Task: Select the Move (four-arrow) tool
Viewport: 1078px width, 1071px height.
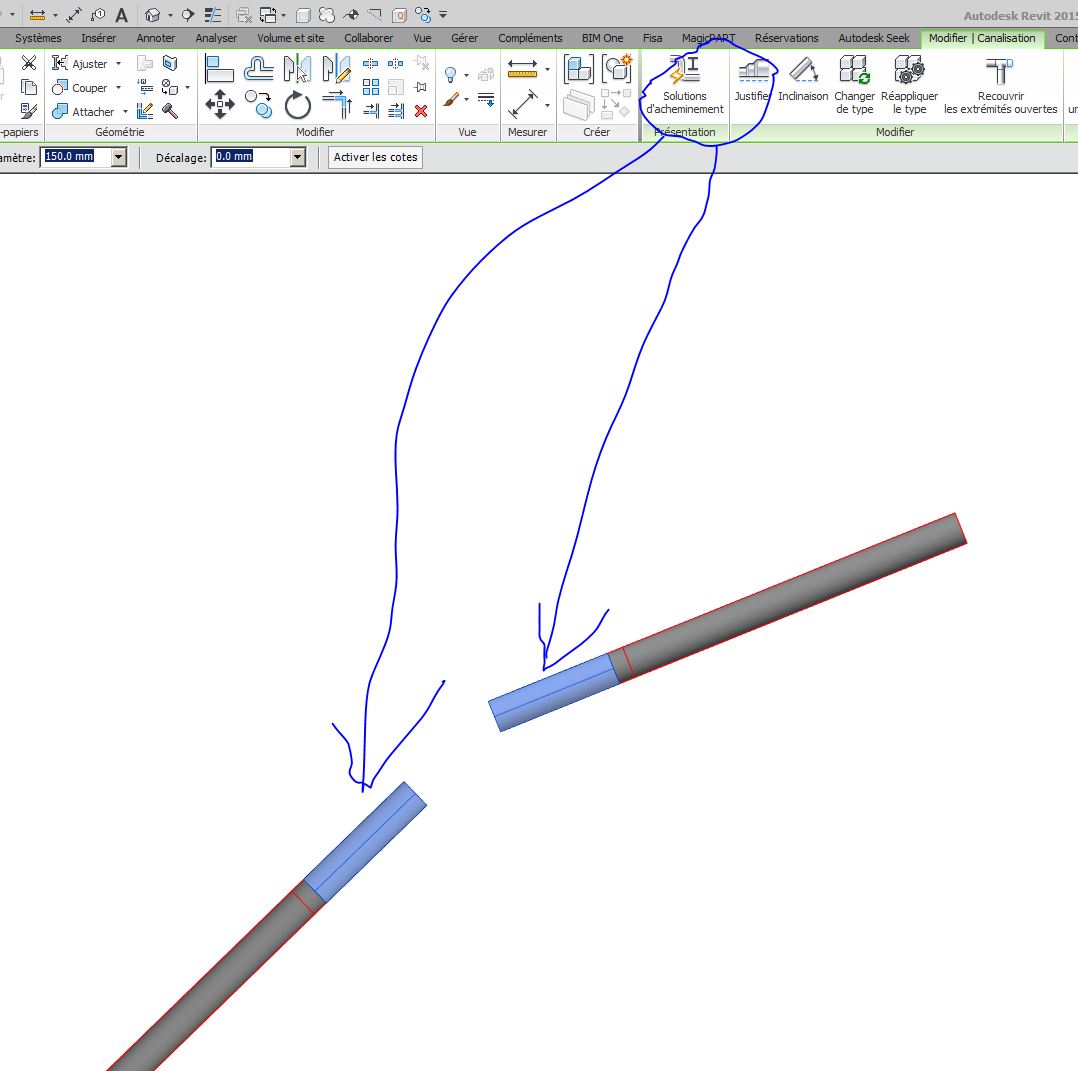Action: click(x=220, y=104)
